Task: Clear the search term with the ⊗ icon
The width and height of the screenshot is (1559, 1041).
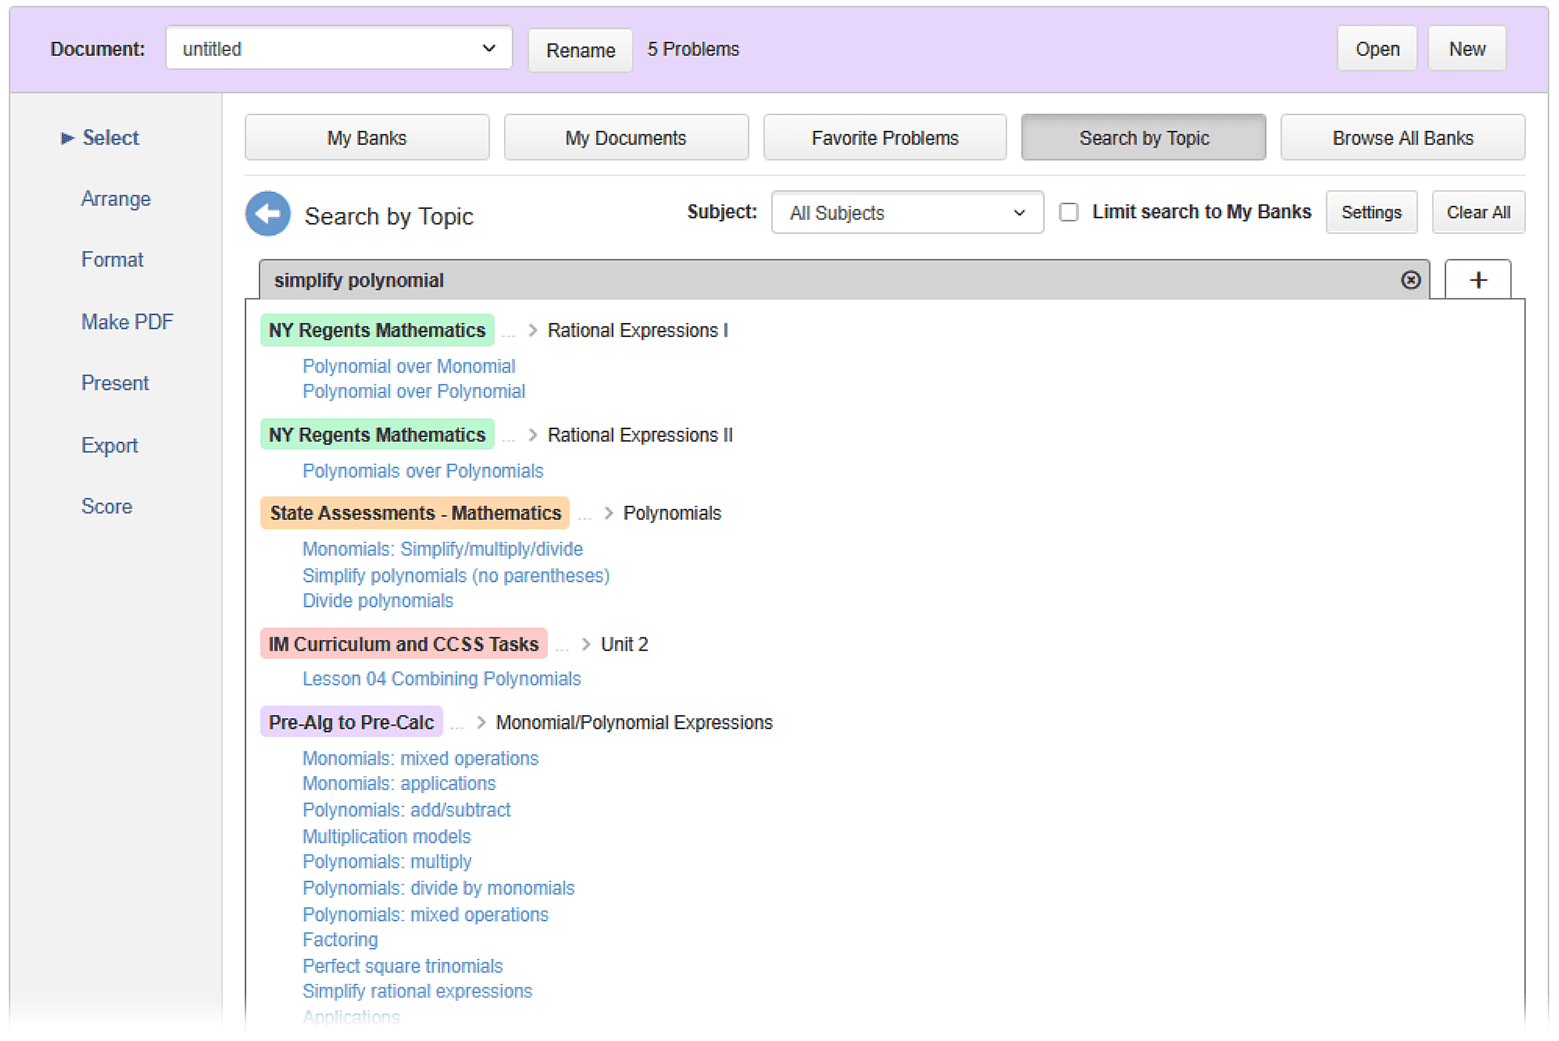Action: 1410,280
